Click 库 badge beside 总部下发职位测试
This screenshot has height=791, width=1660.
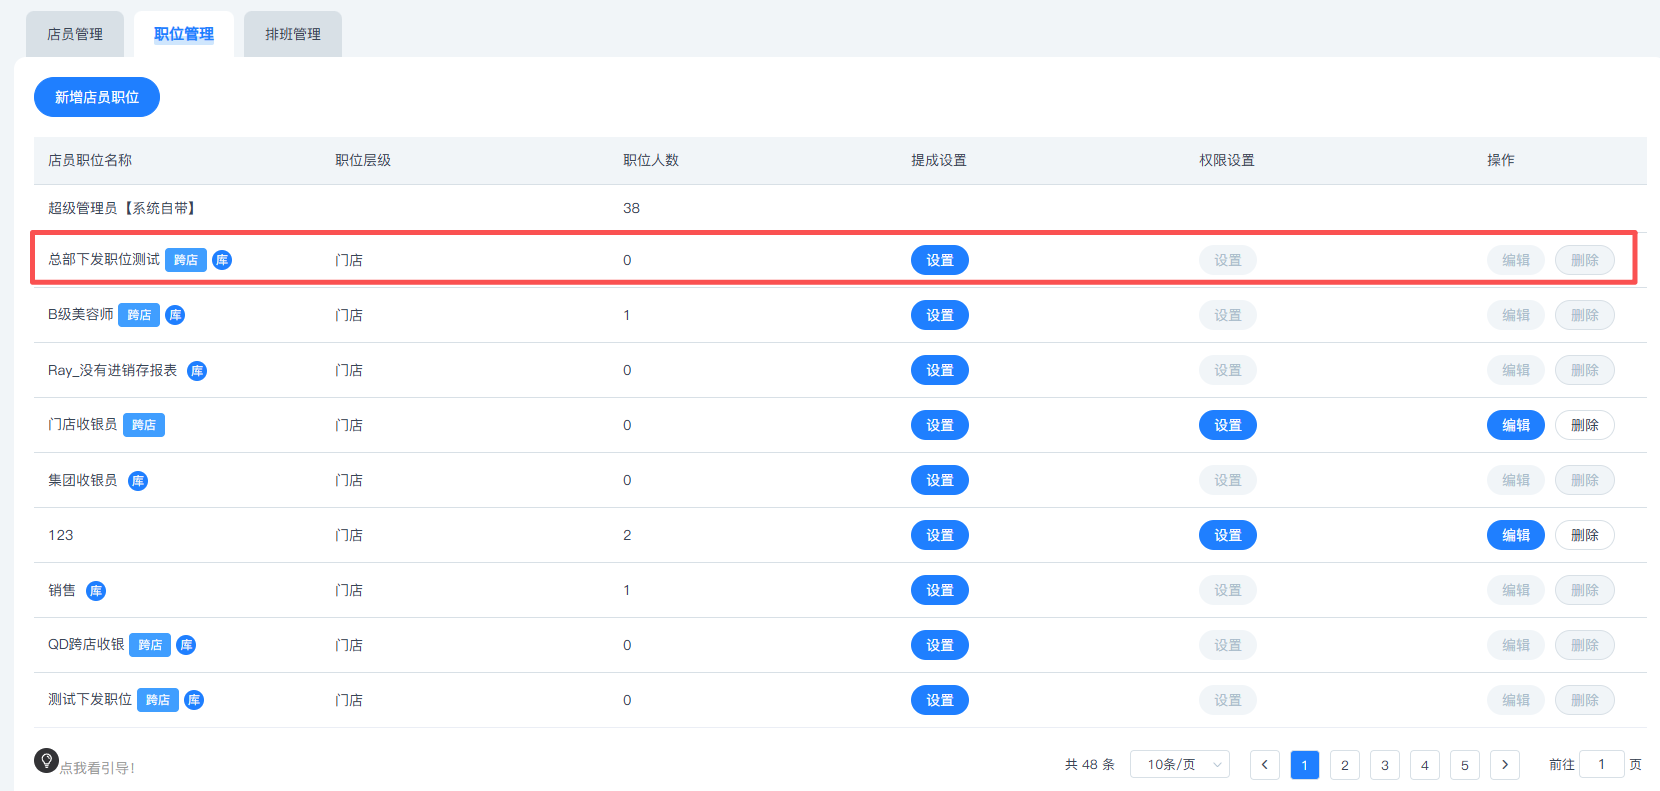pos(222,260)
